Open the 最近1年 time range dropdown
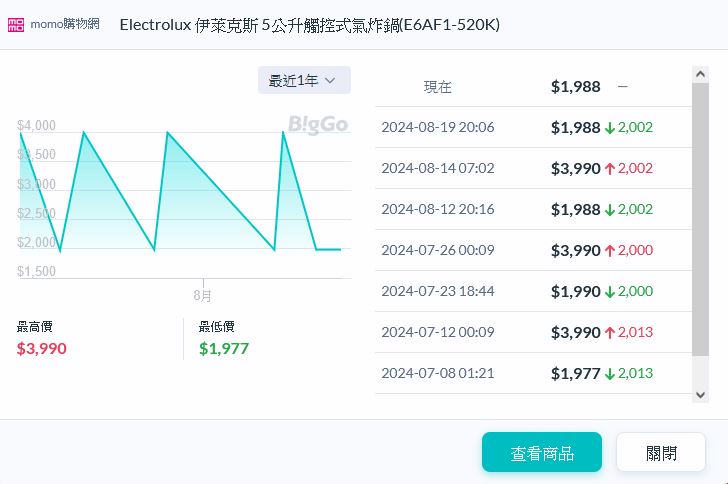The height and width of the screenshot is (484, 728). pos(304,80)
